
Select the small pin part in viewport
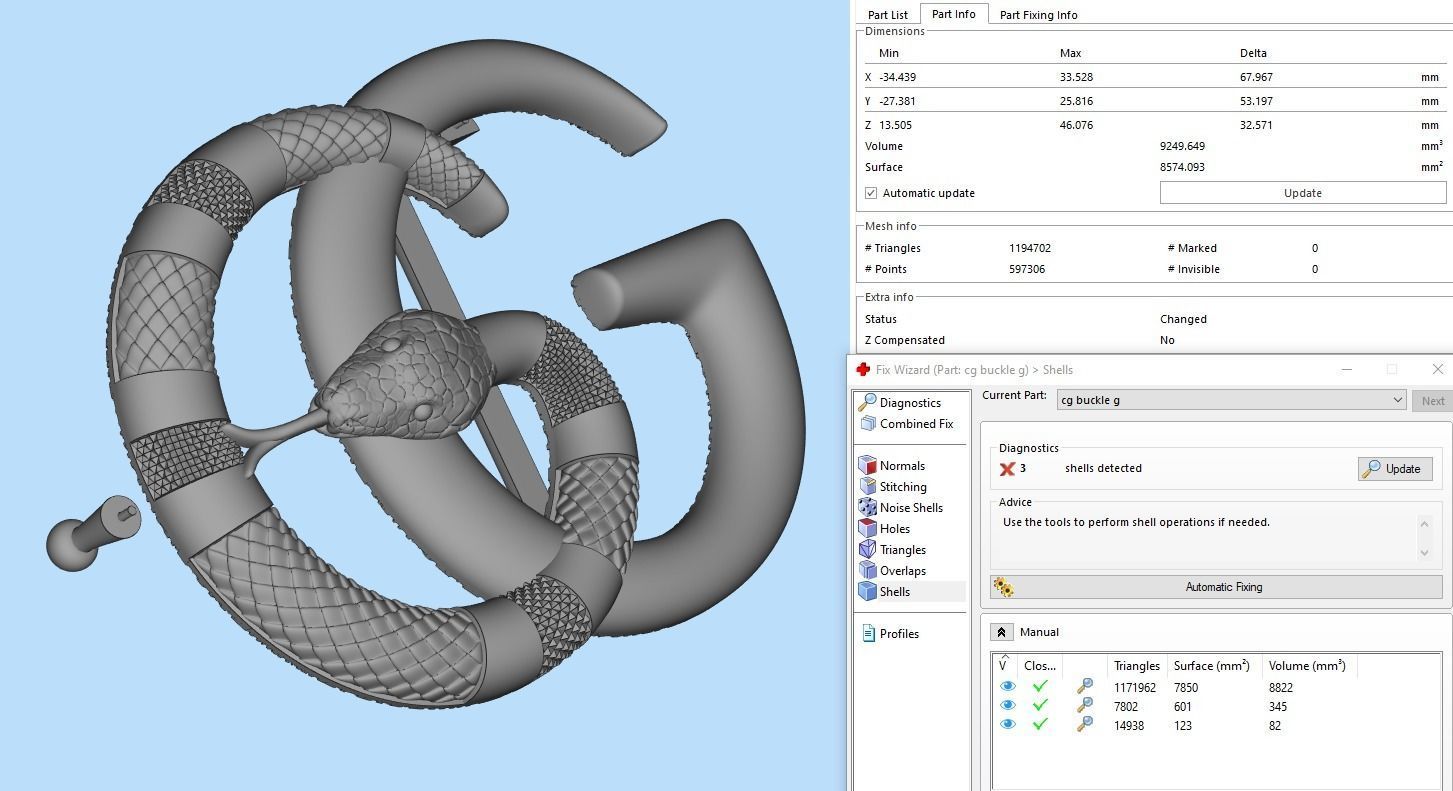click(x=93, y=532)
